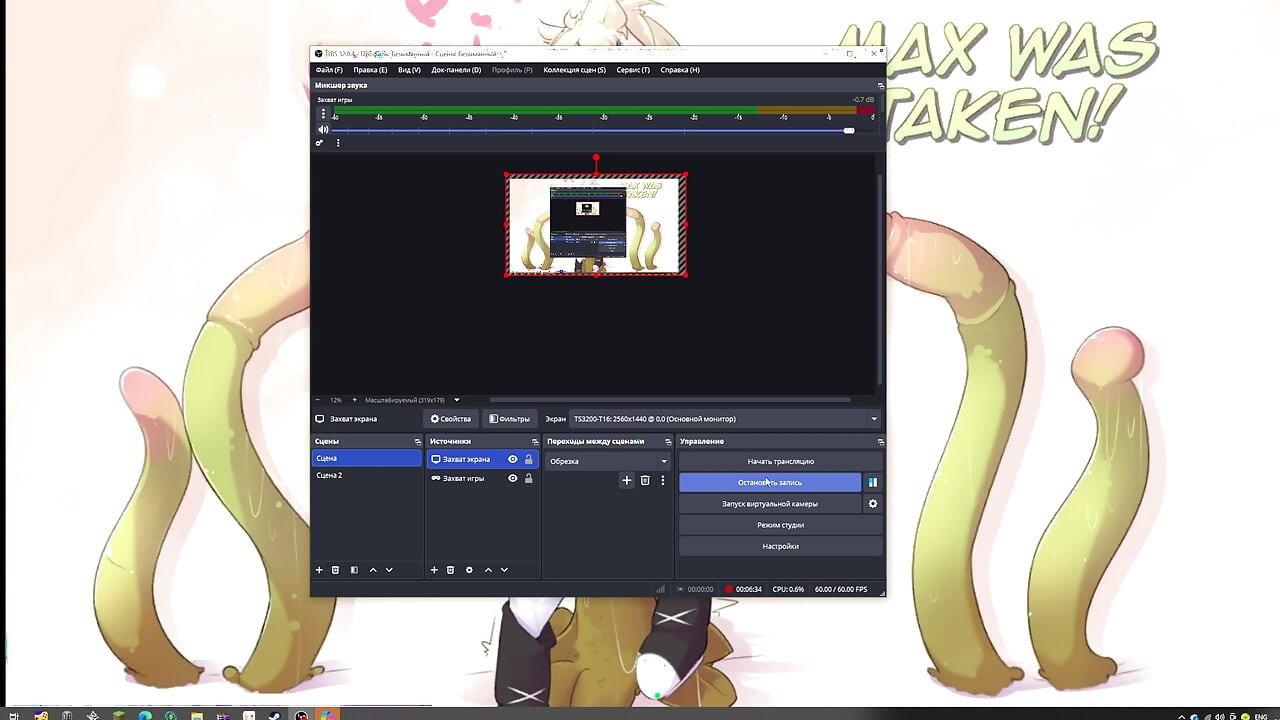This screenshot has height=720, width=1280.
Task: Add a new source with plus icon
Action: 434,569
